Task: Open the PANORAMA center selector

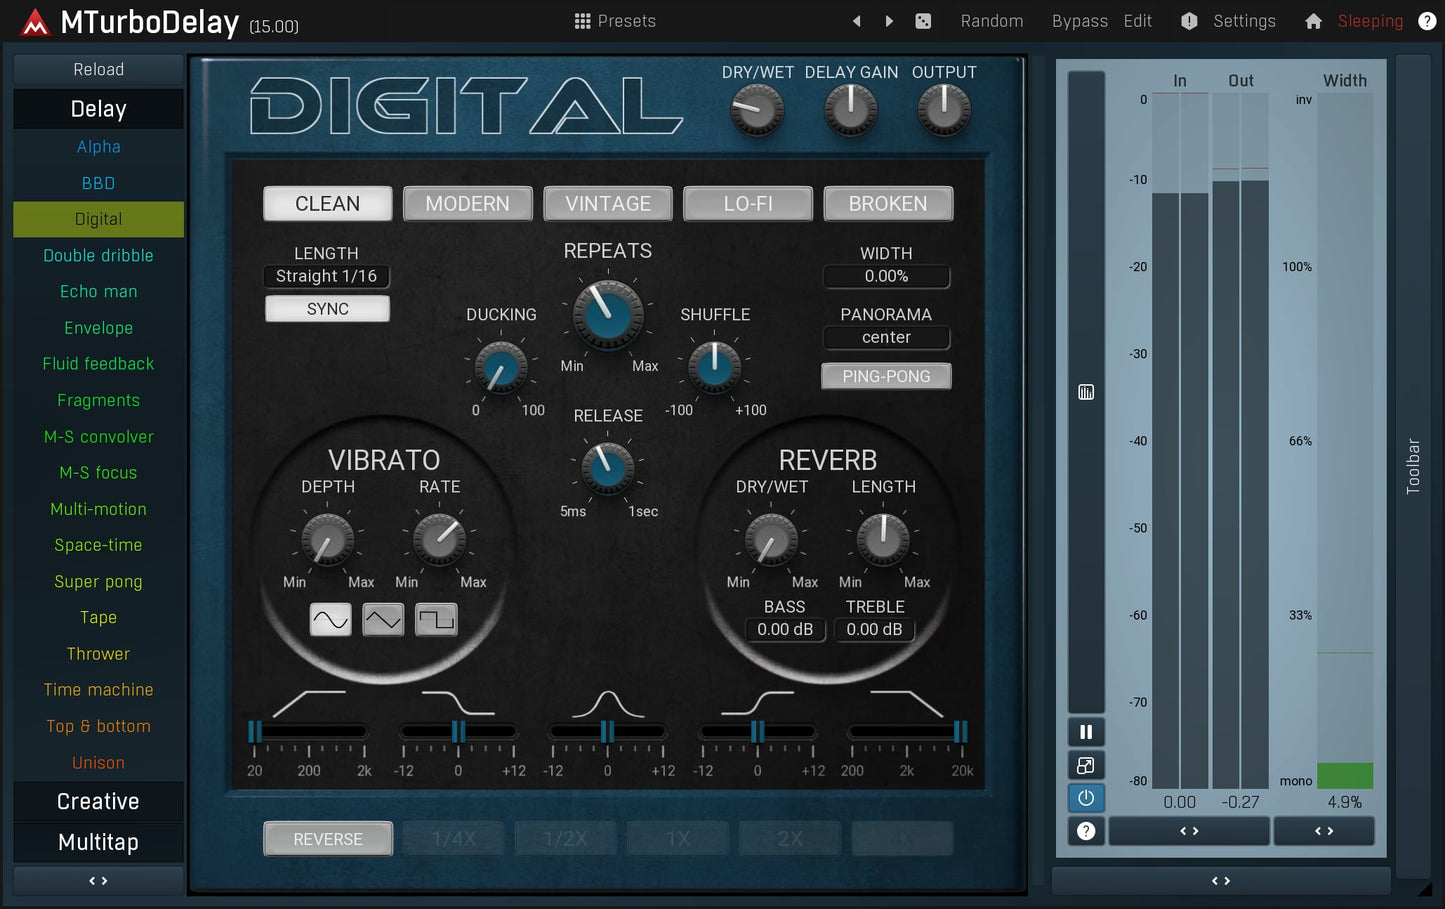Action: (x=886, y=337)
